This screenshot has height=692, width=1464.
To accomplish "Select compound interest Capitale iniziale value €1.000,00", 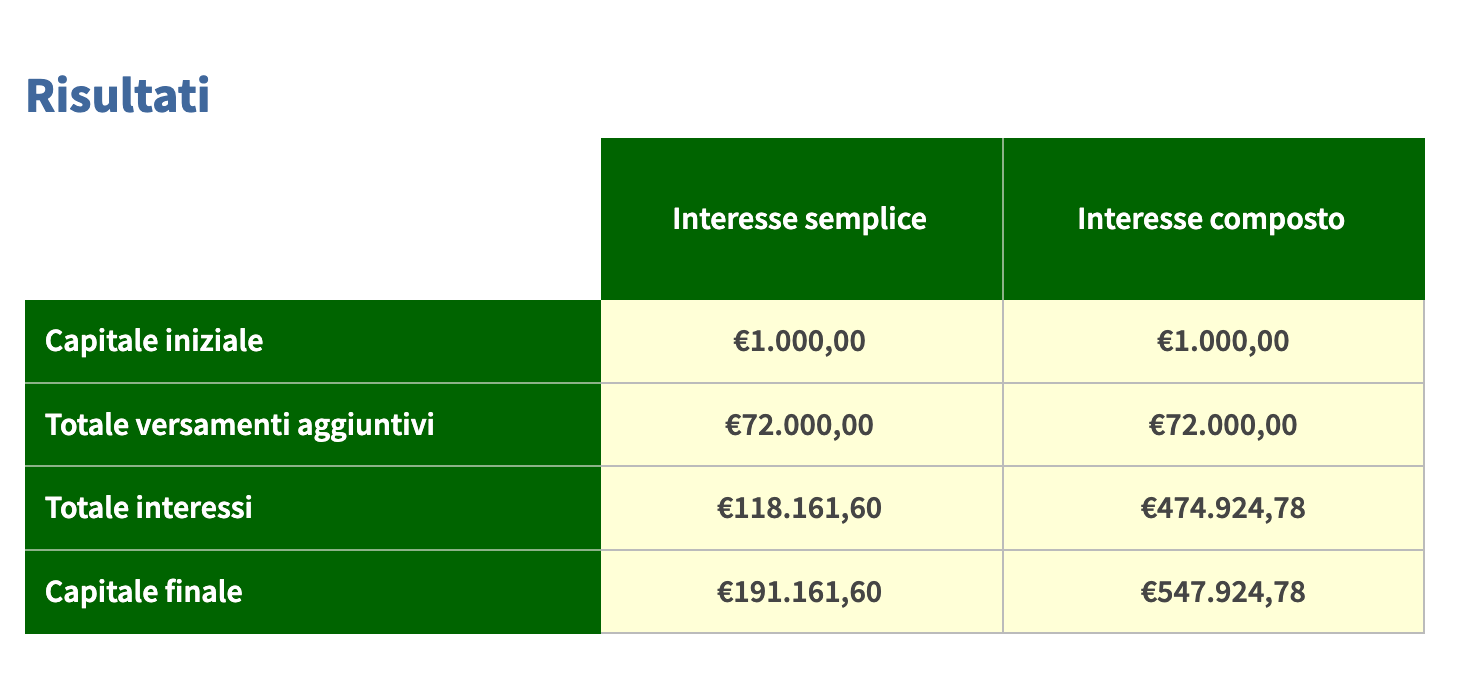I will coord(1213,341).
